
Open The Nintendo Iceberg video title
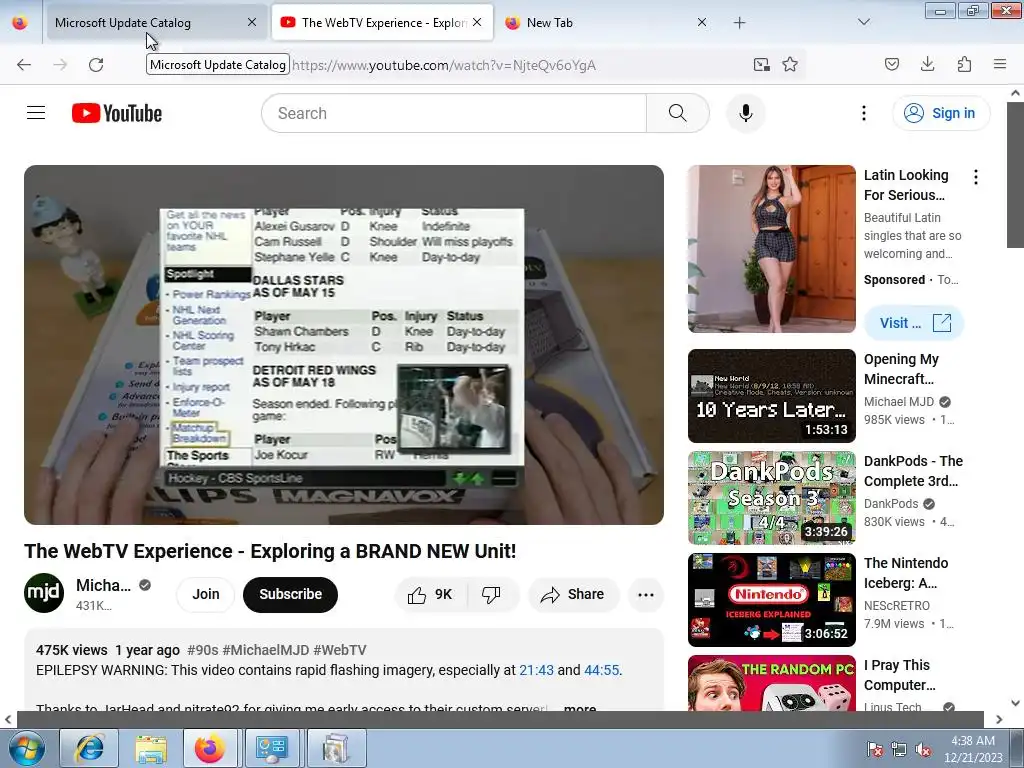tap(906, 573)
